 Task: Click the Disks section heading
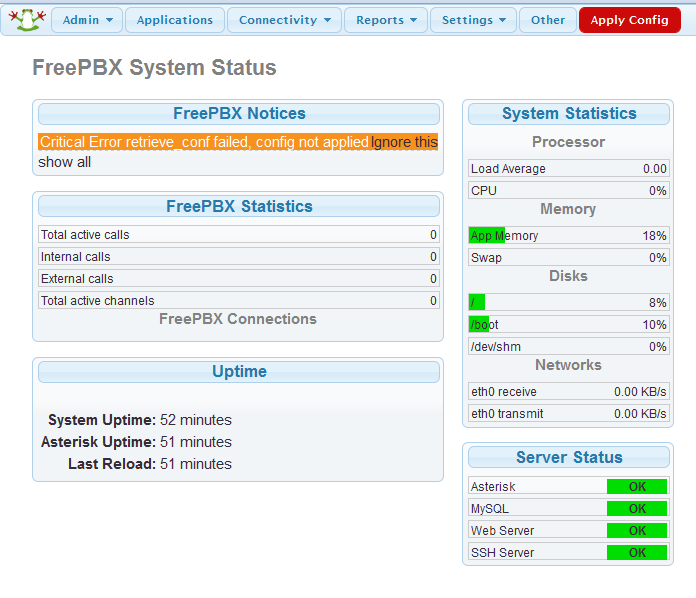coord(568,276)
